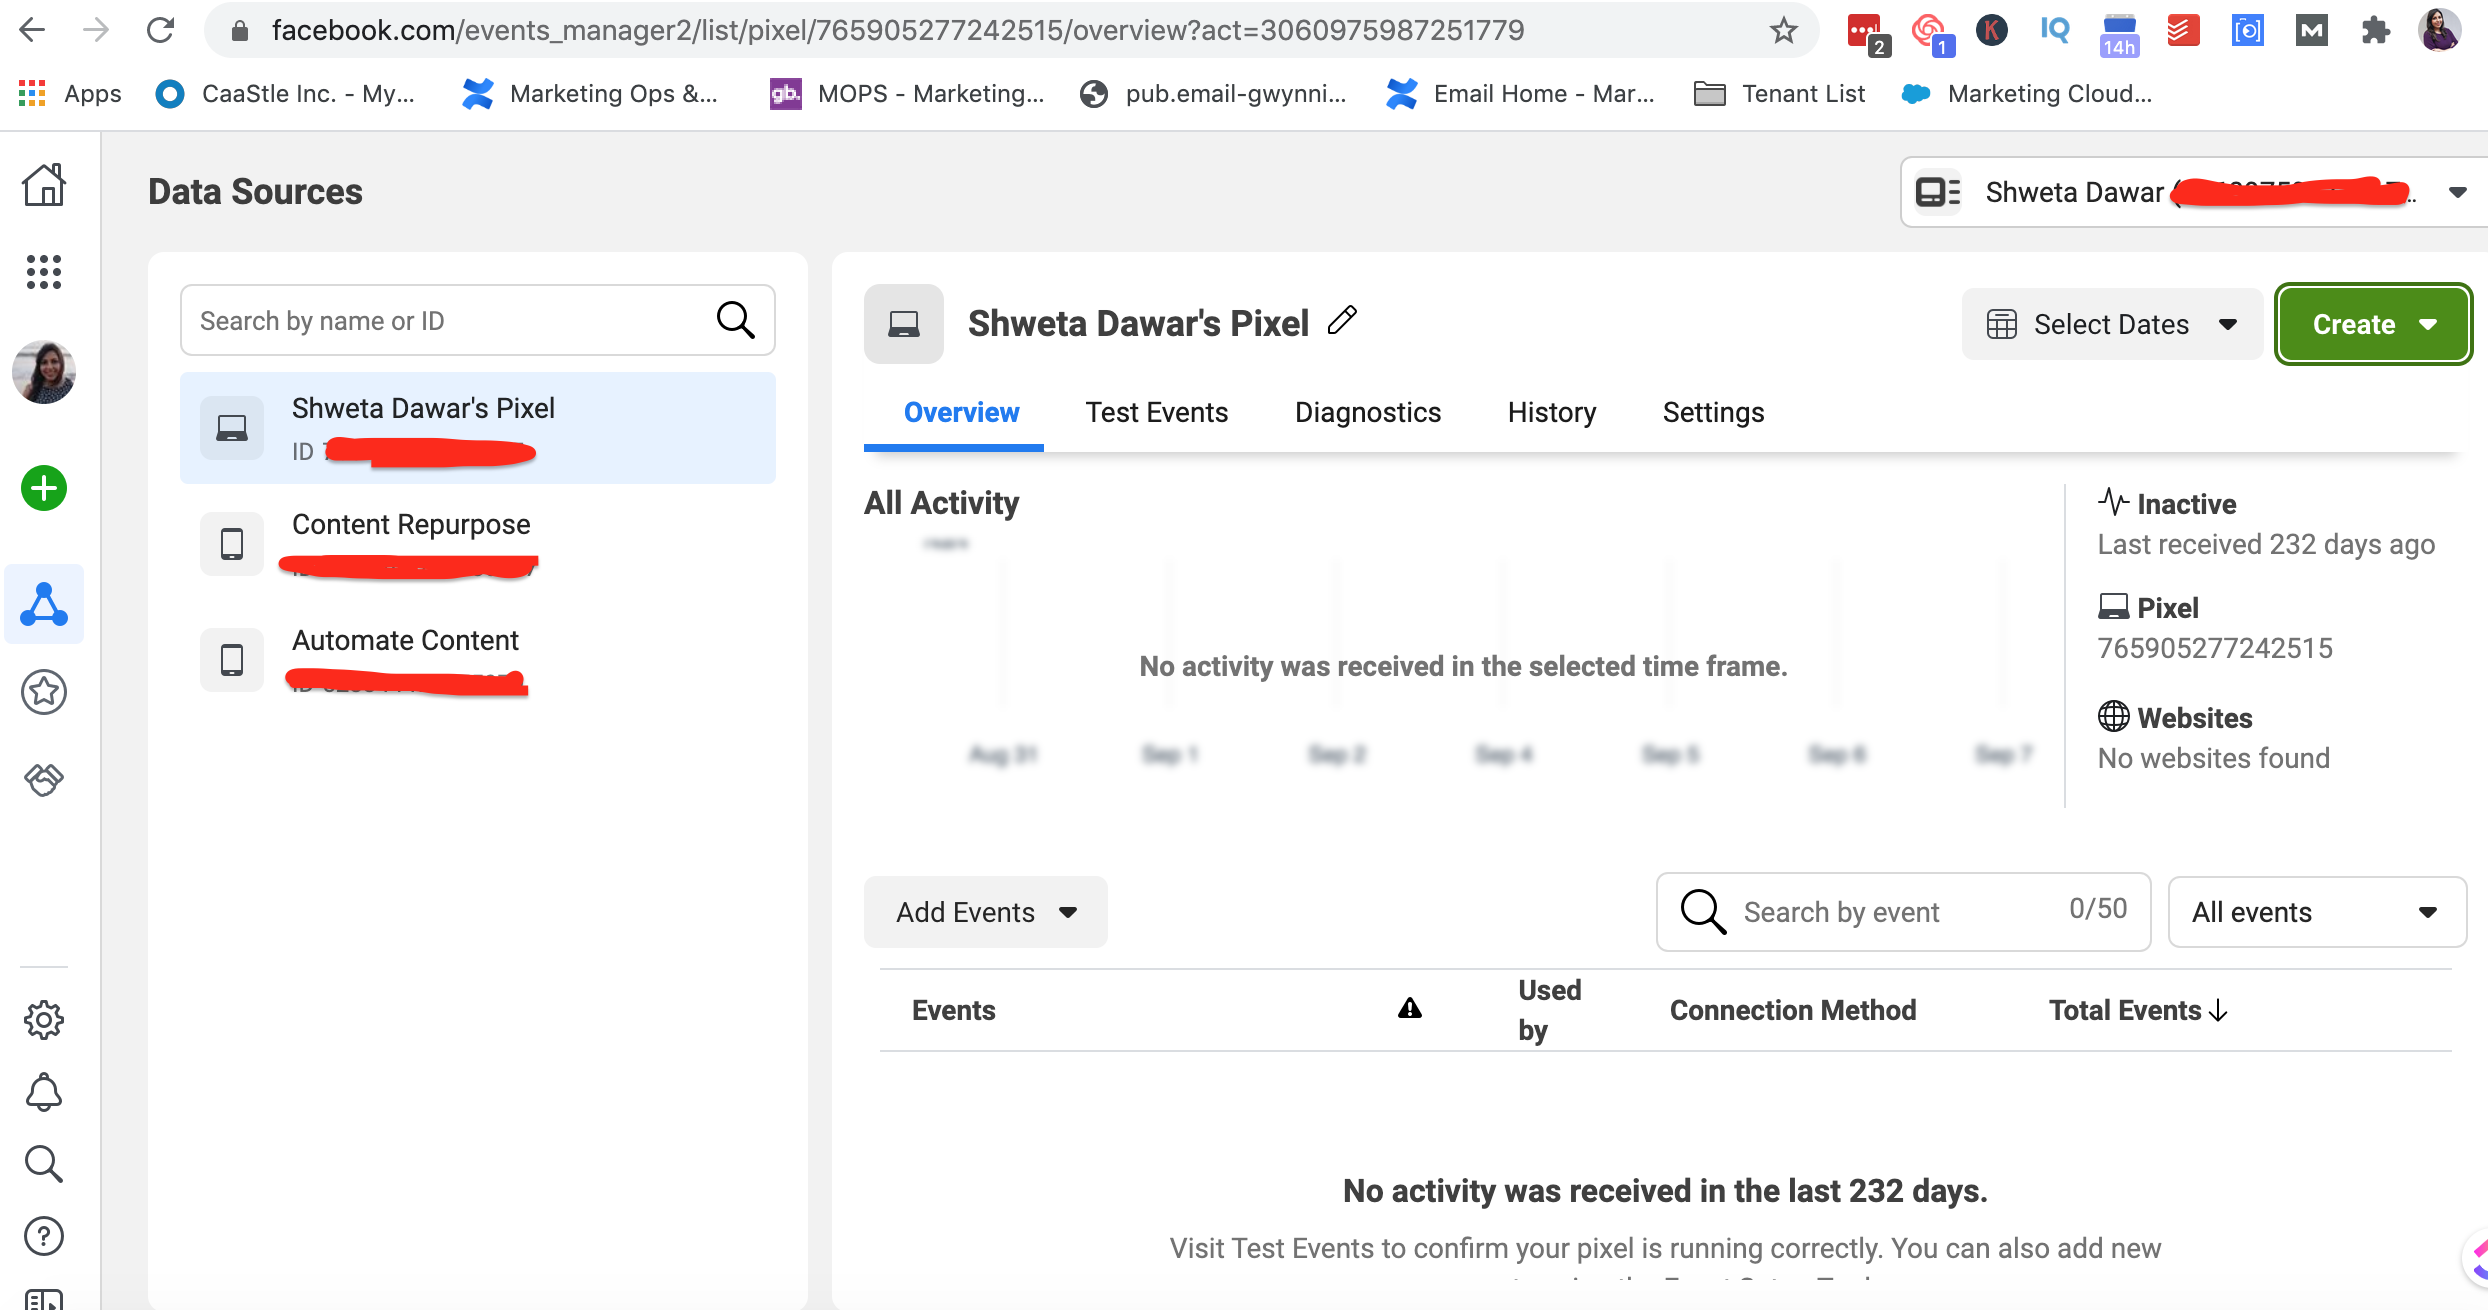The width and height of the screenshot is (2488, 1310).
Task: Click the Todoist extension icon
Action: [x=2183, y=31]
